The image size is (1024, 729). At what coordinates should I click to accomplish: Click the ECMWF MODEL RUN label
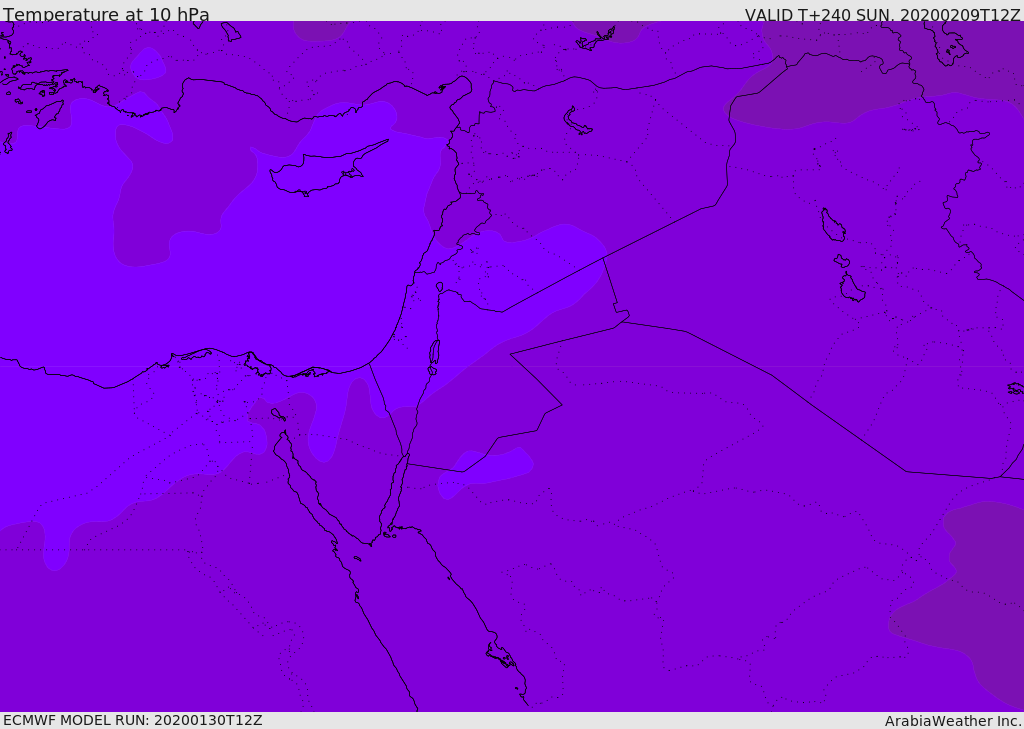pos(132,720)
